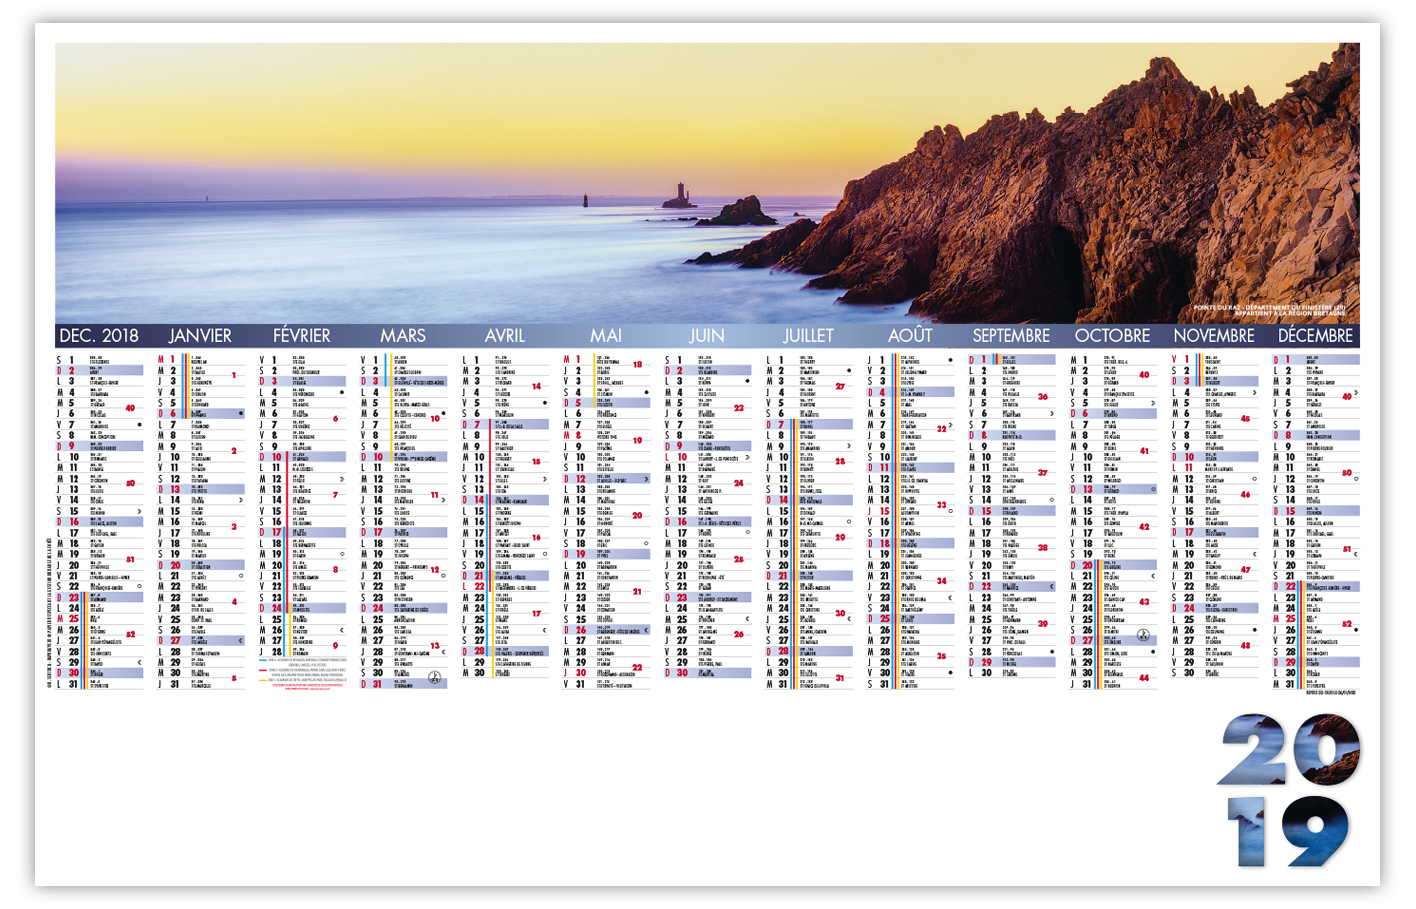This screenshot has height=909, width=1416.
Task: Click Tuesday 1 holiday in Janvier
Action: (x=201, y=360)
